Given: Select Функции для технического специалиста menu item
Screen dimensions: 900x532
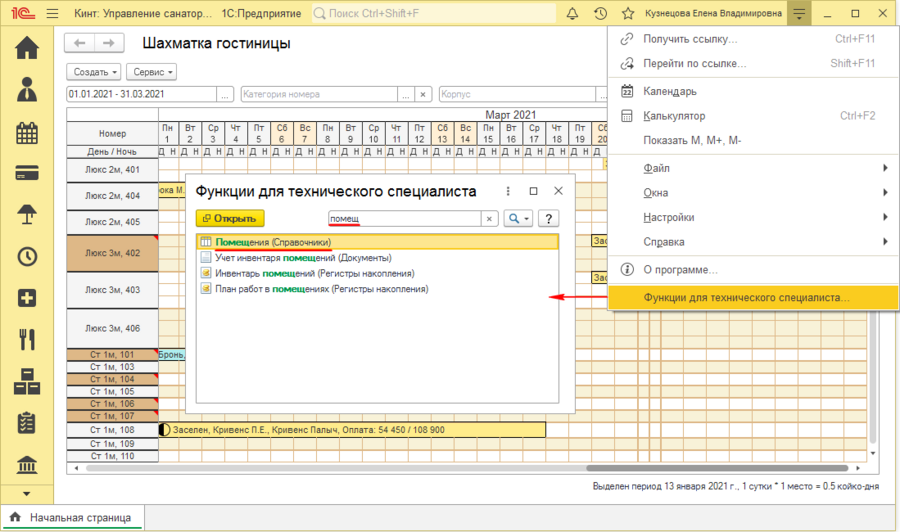Looking at the screenshot, I should tap(754, 298).
